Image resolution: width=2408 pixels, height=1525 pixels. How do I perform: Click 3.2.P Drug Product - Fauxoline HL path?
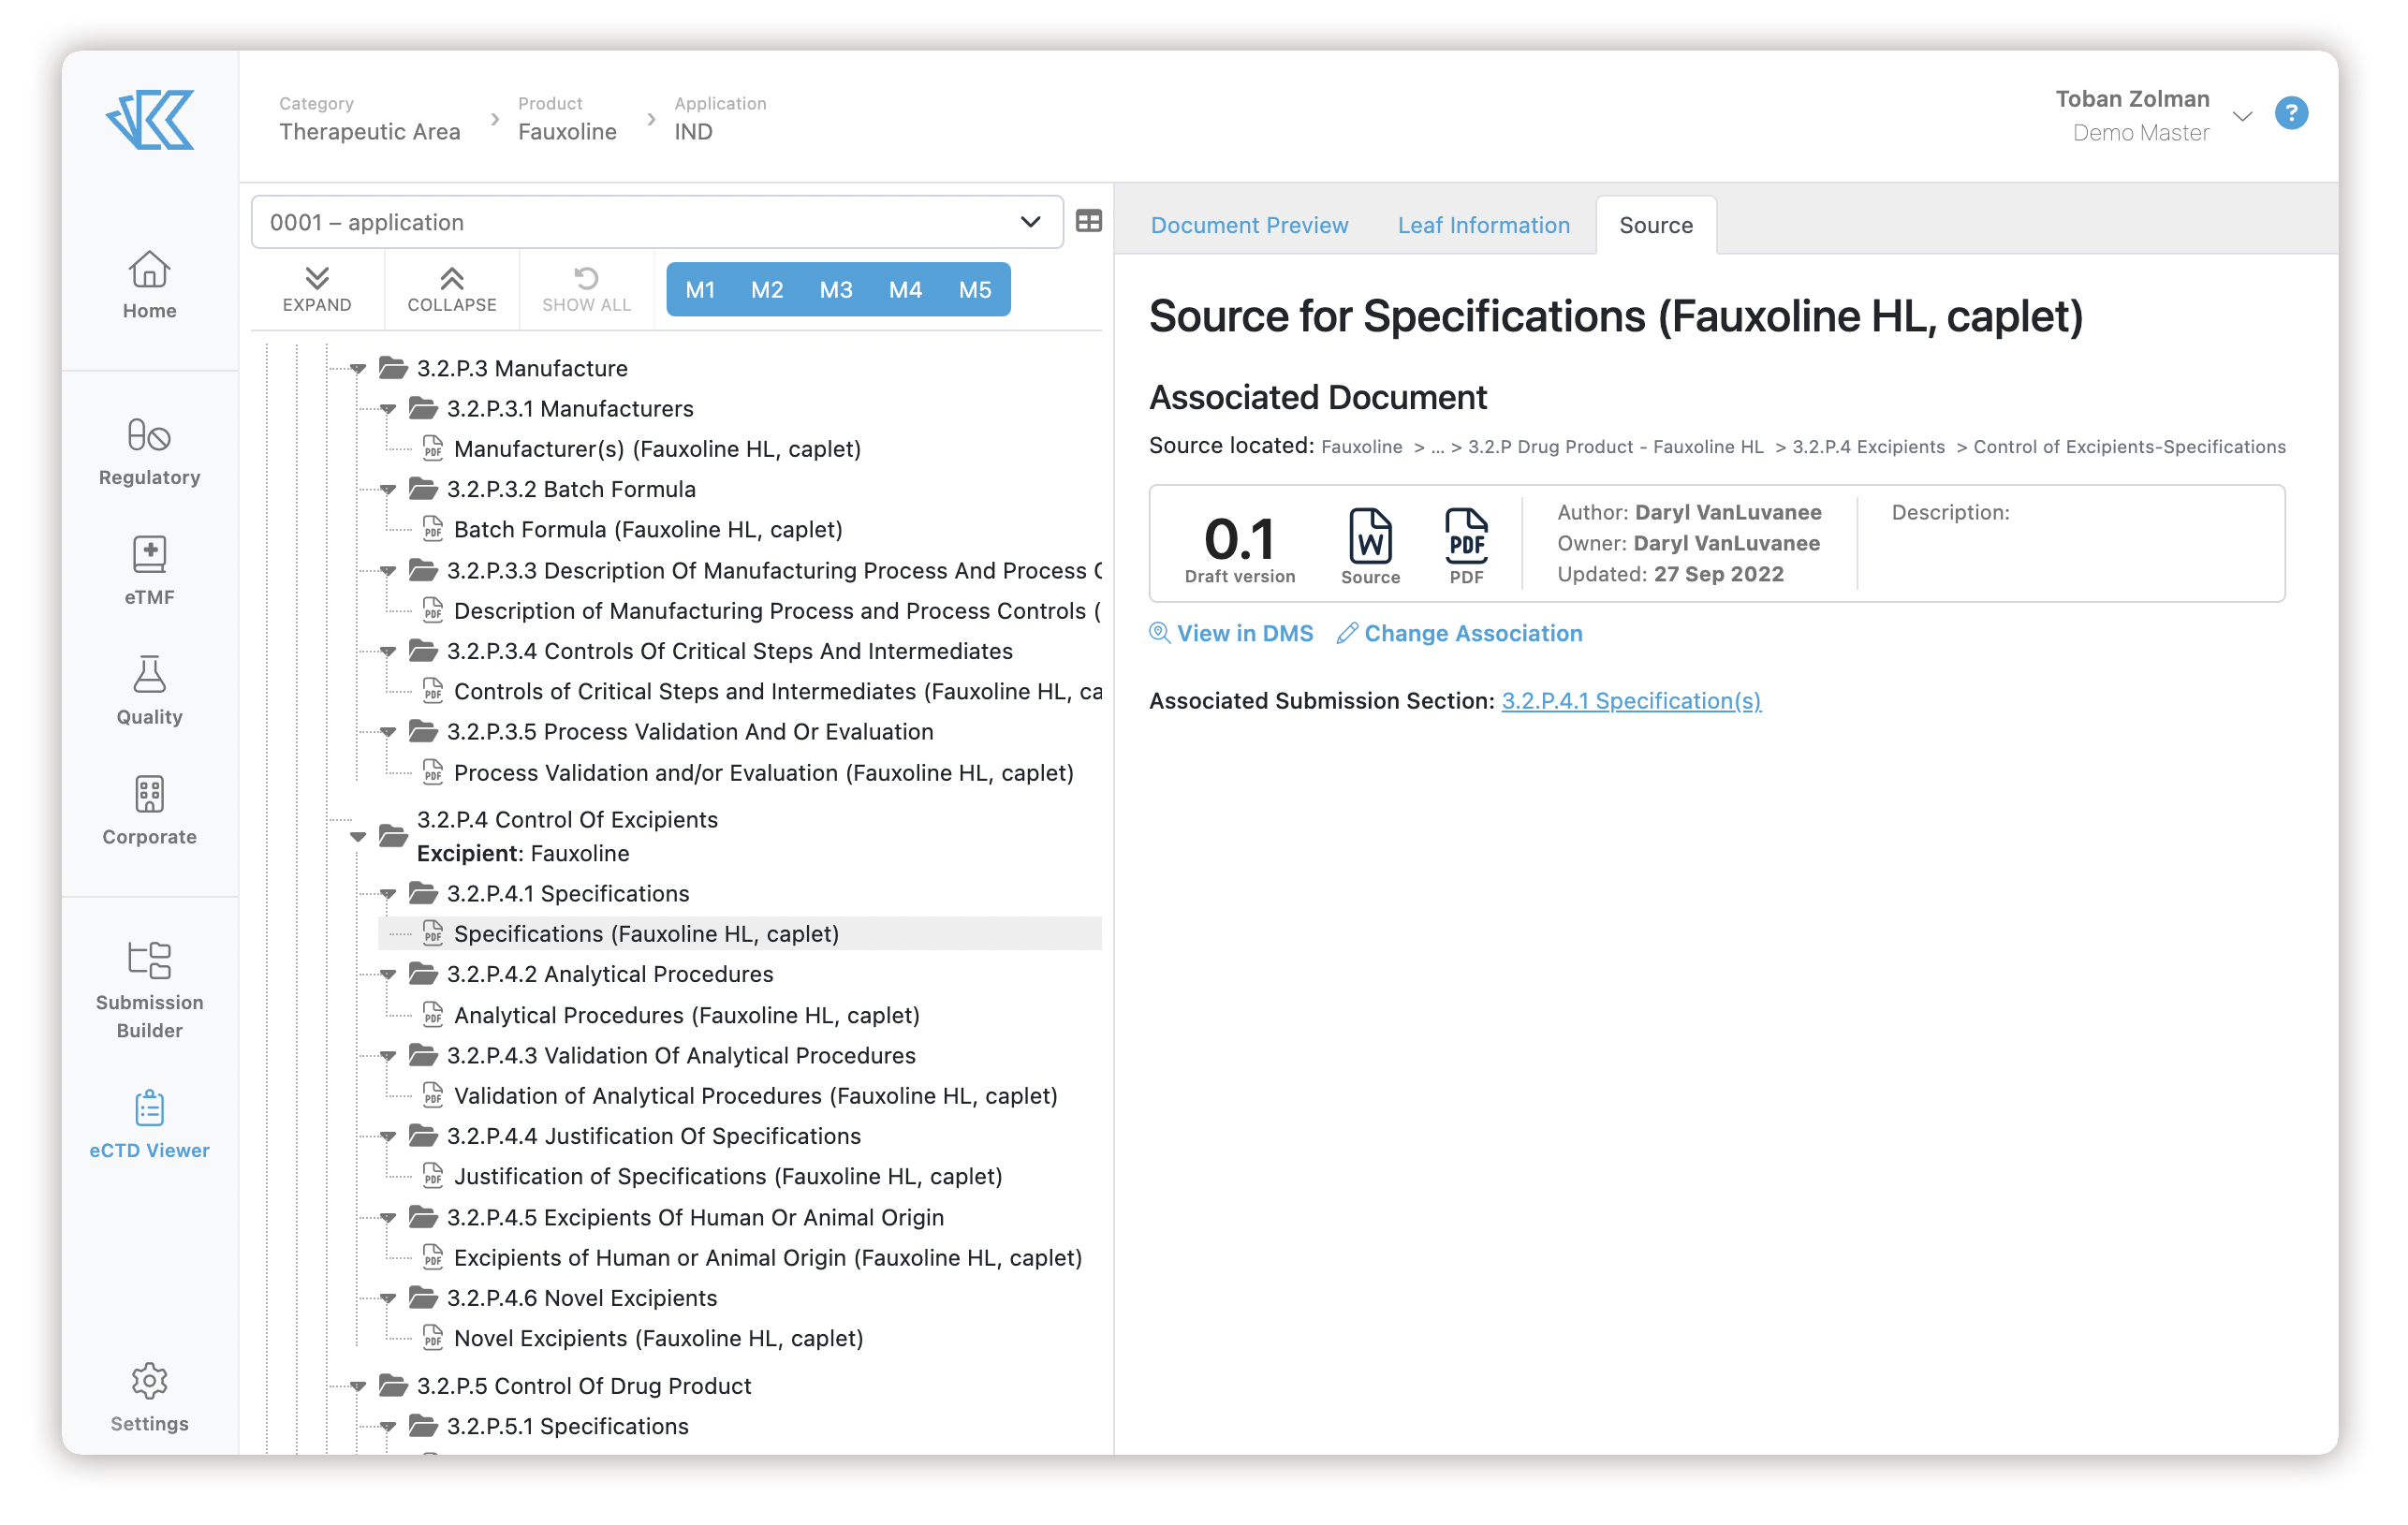coord(1615,447)
